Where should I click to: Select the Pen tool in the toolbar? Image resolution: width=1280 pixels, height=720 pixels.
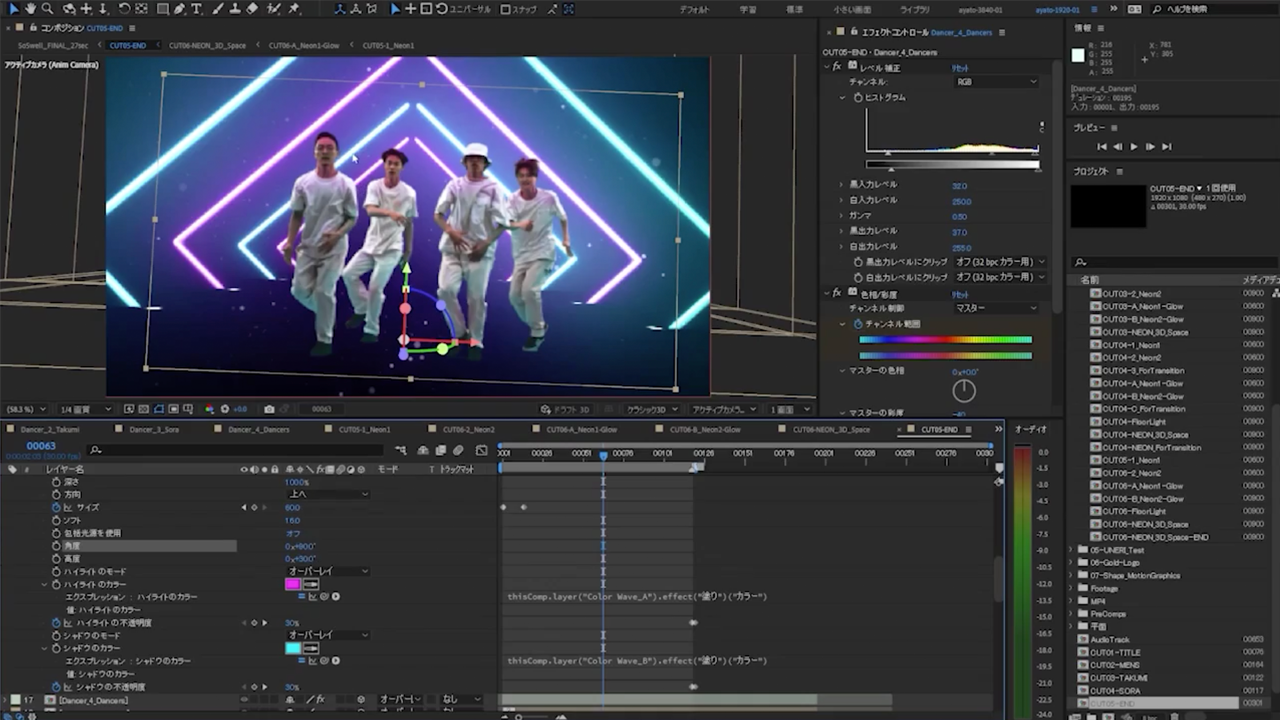pos(178,9)
